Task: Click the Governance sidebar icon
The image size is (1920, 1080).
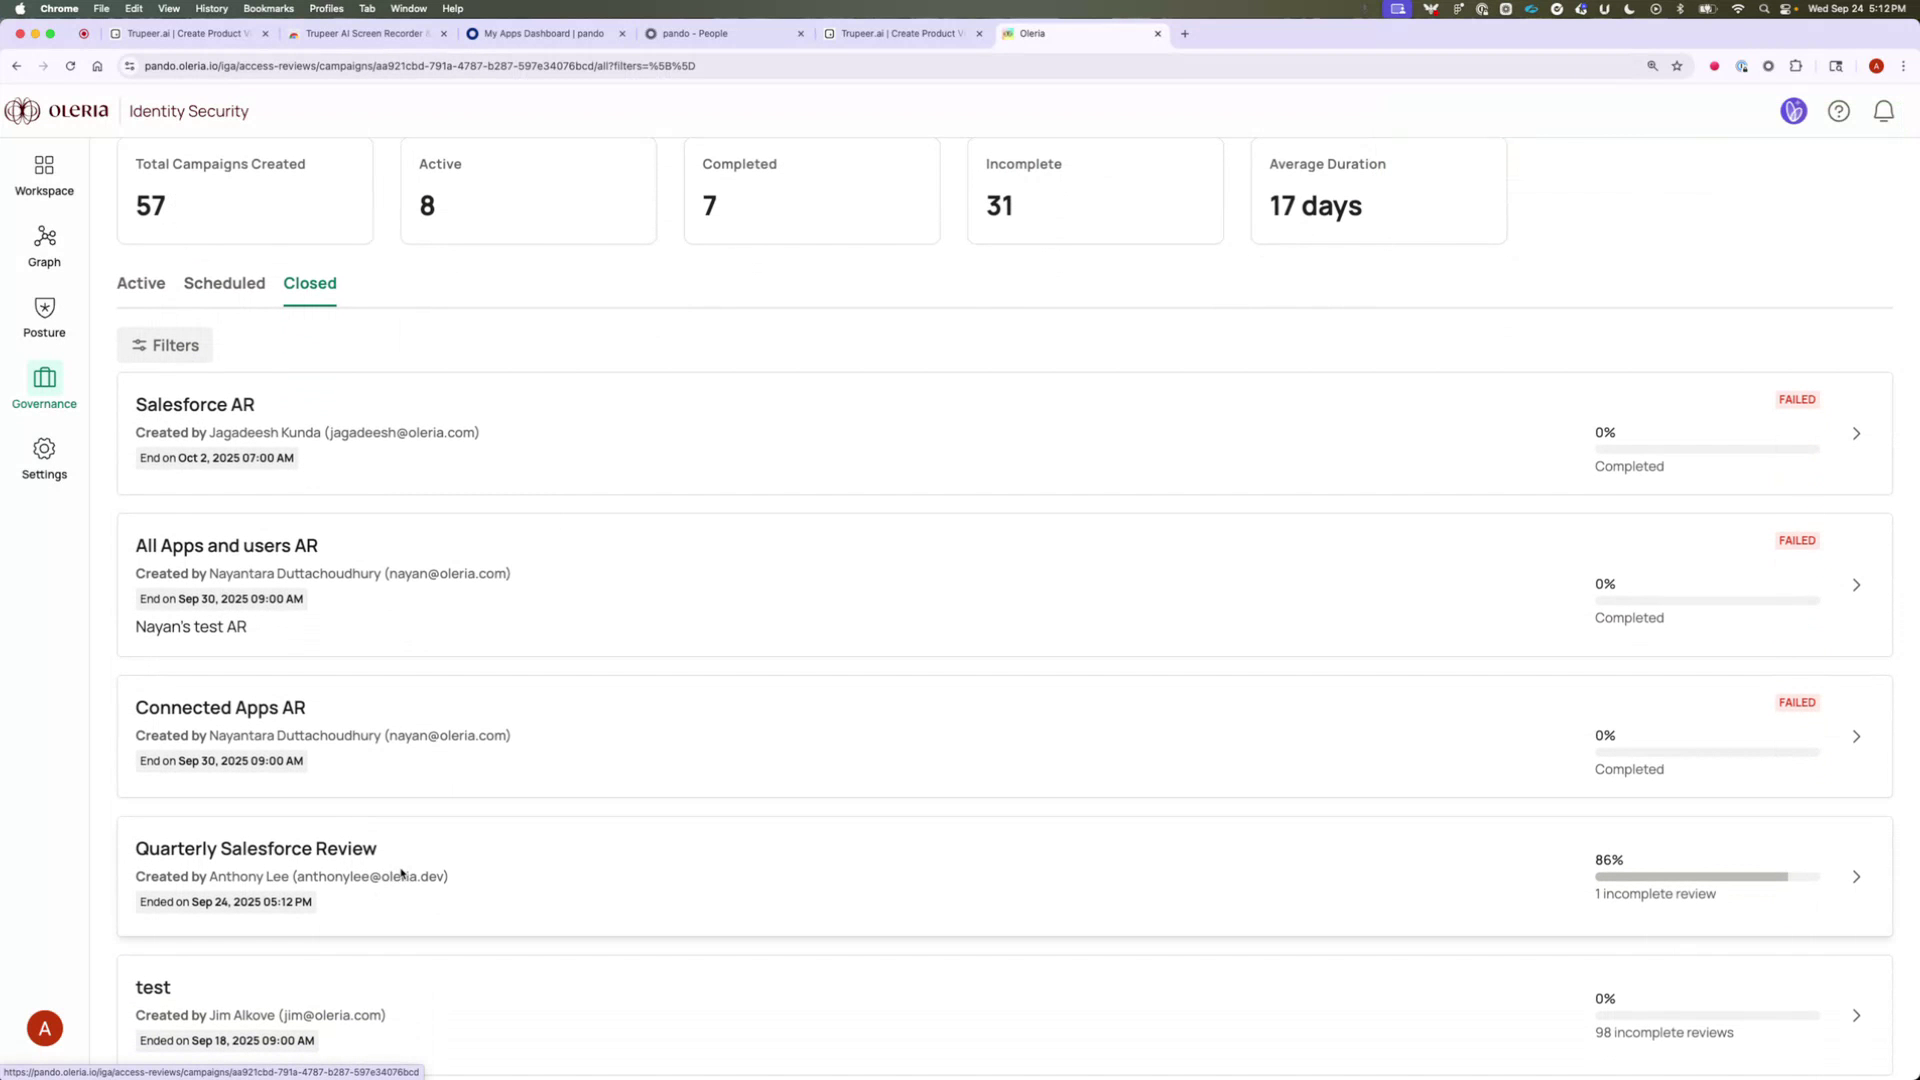Action: 44,384
